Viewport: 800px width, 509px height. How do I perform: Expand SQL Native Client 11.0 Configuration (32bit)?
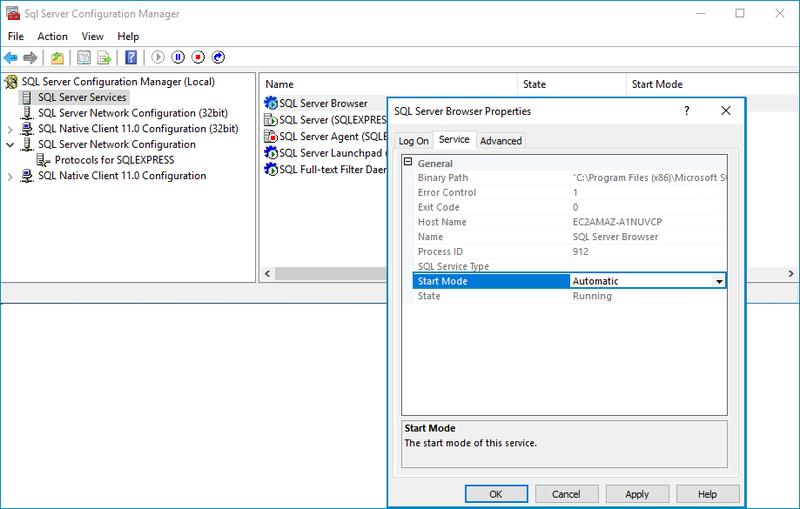10,129
